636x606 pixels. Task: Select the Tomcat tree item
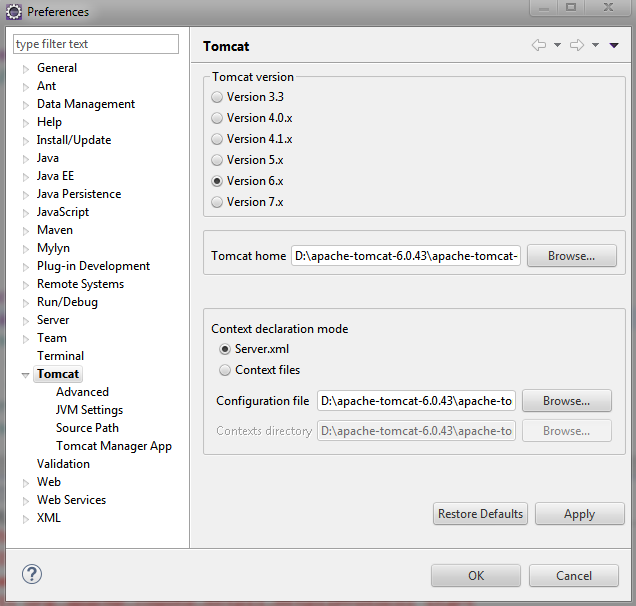58,374
